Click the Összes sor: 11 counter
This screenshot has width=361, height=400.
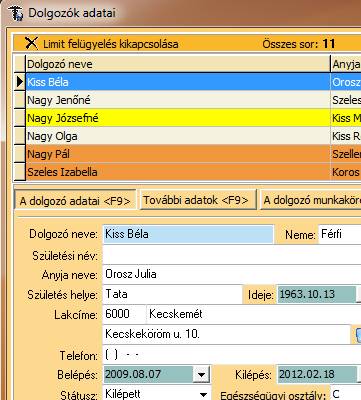click(x=299, y=44)
